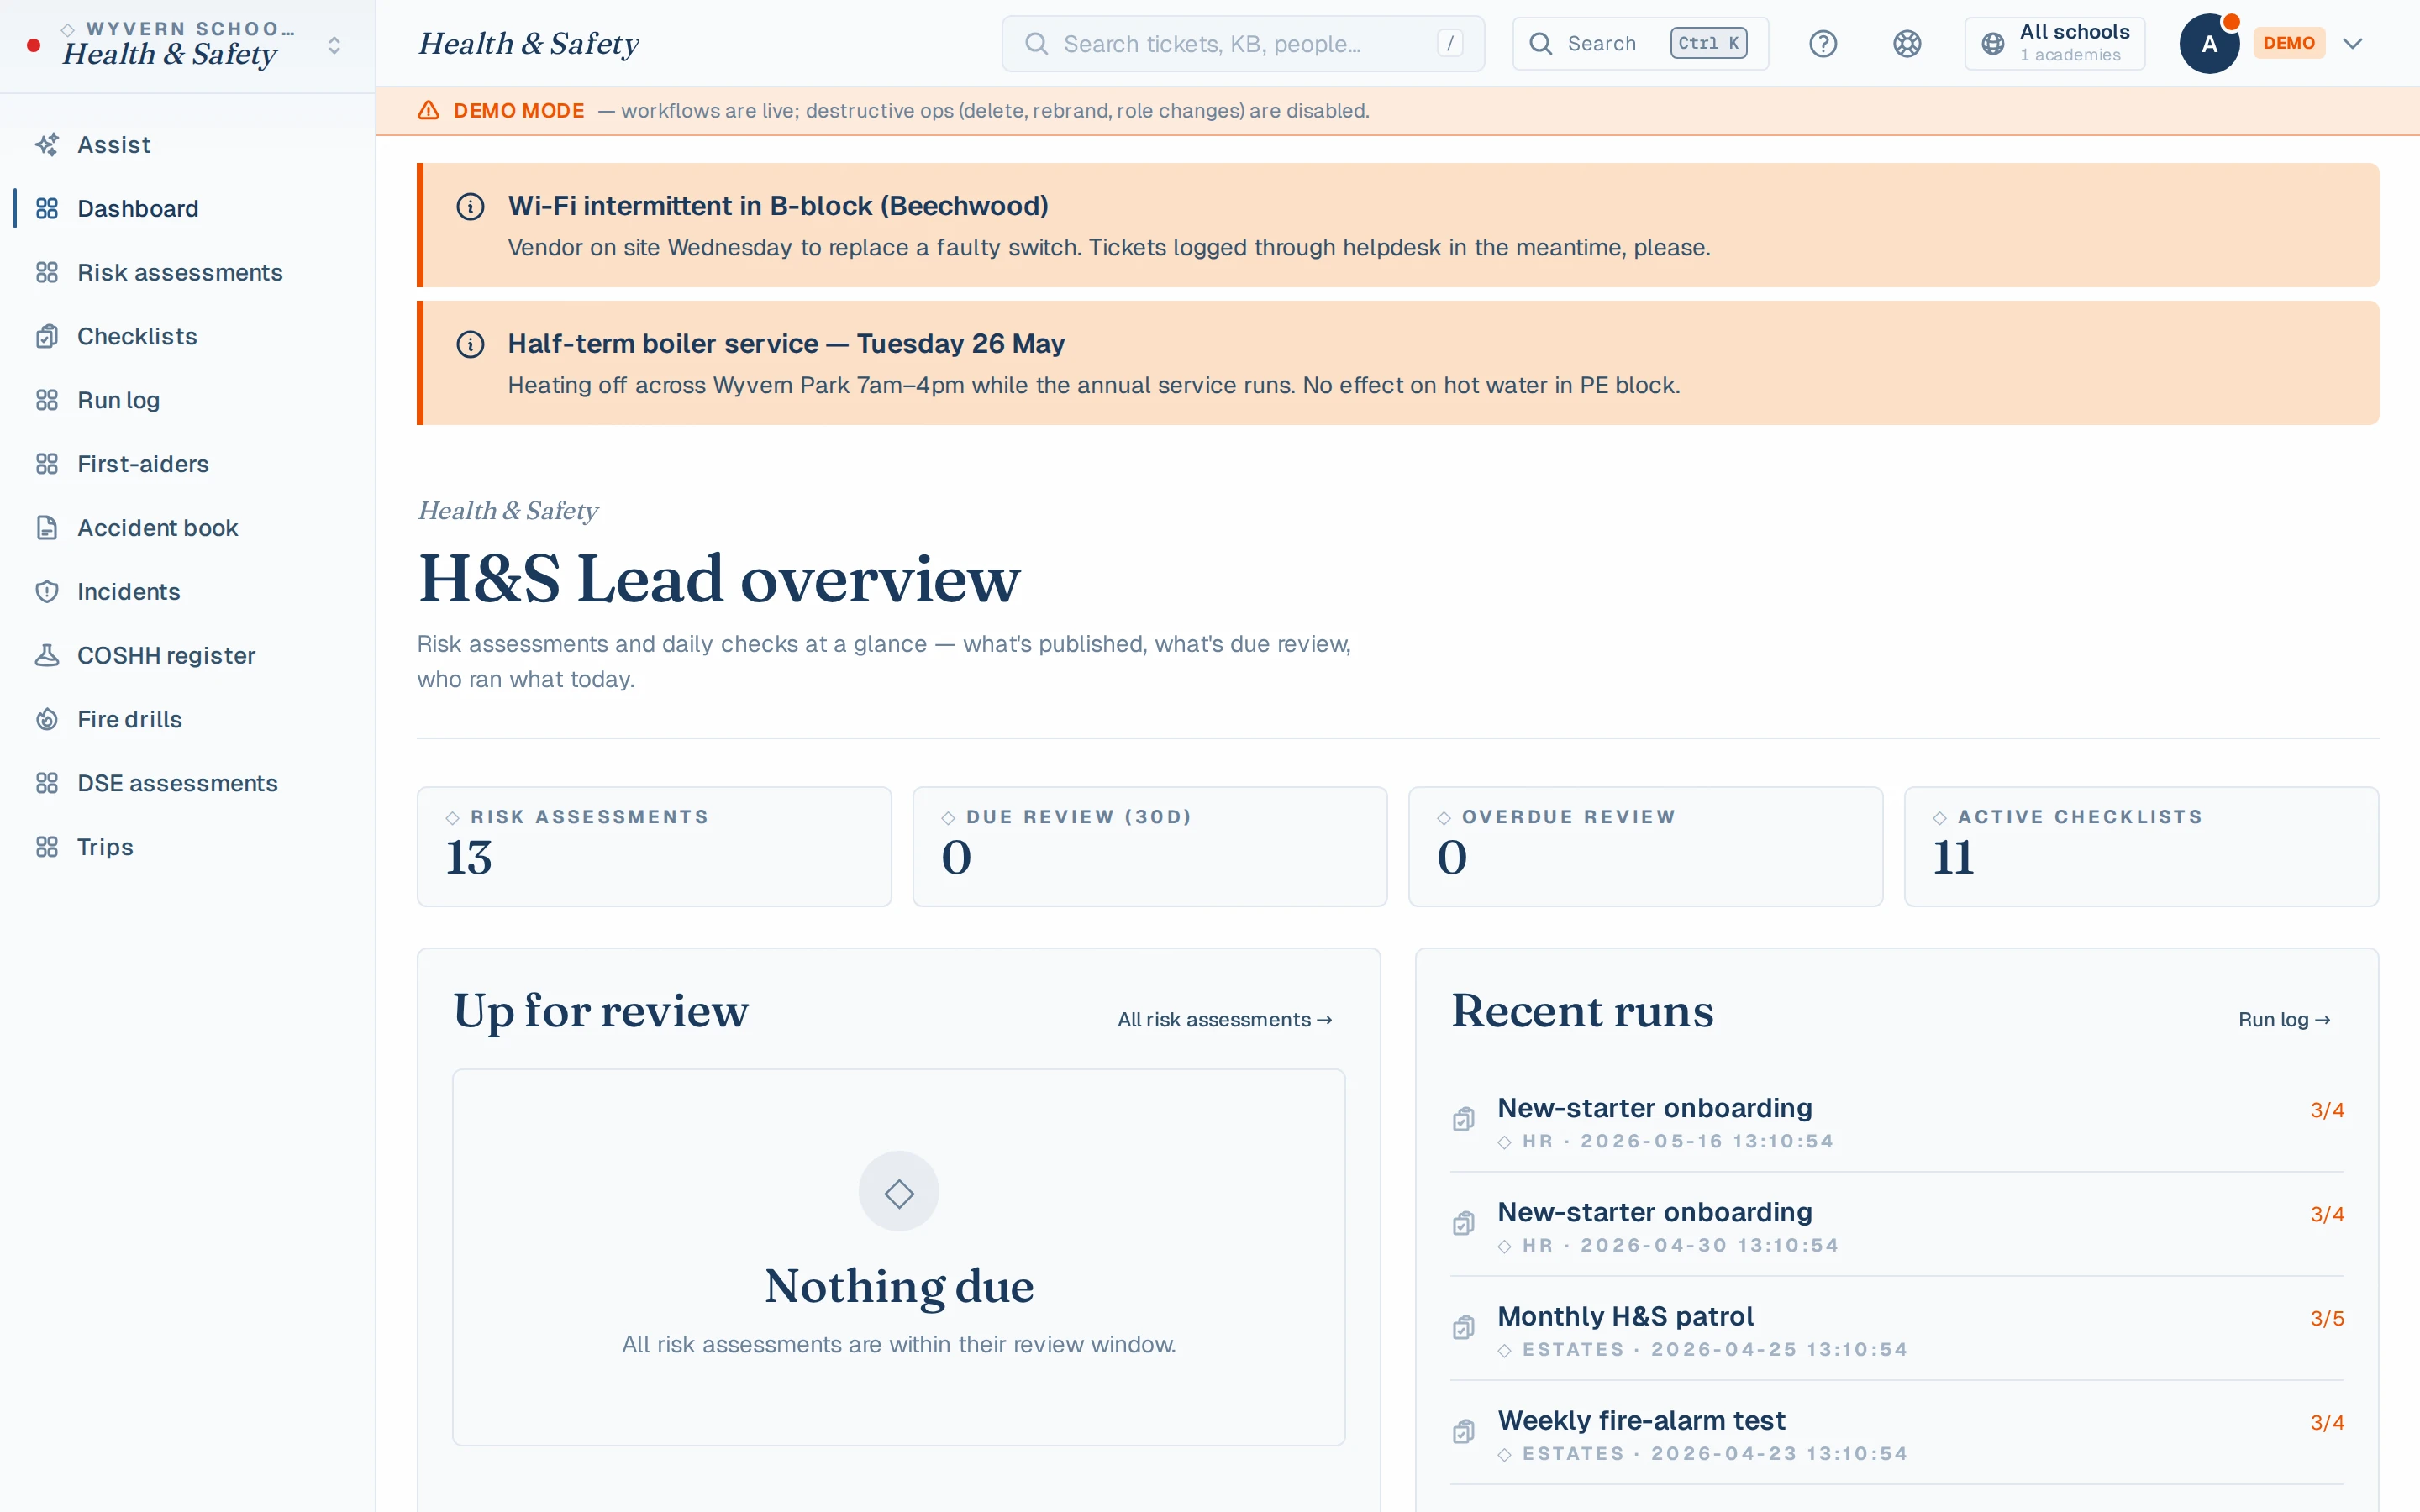
Task: Click magnifier icon in tickets search field
Action: (x=1036, y=44)
